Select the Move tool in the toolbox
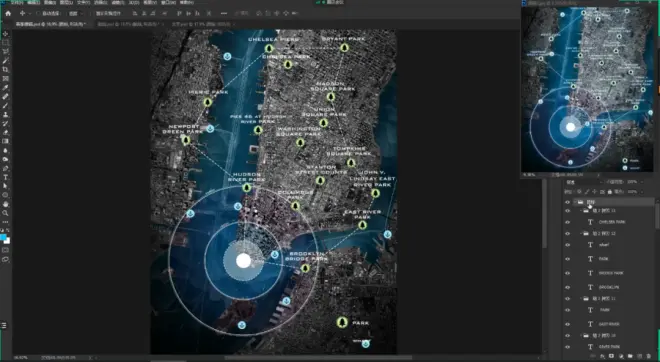 pyautogui.click(x=5, y=34)
